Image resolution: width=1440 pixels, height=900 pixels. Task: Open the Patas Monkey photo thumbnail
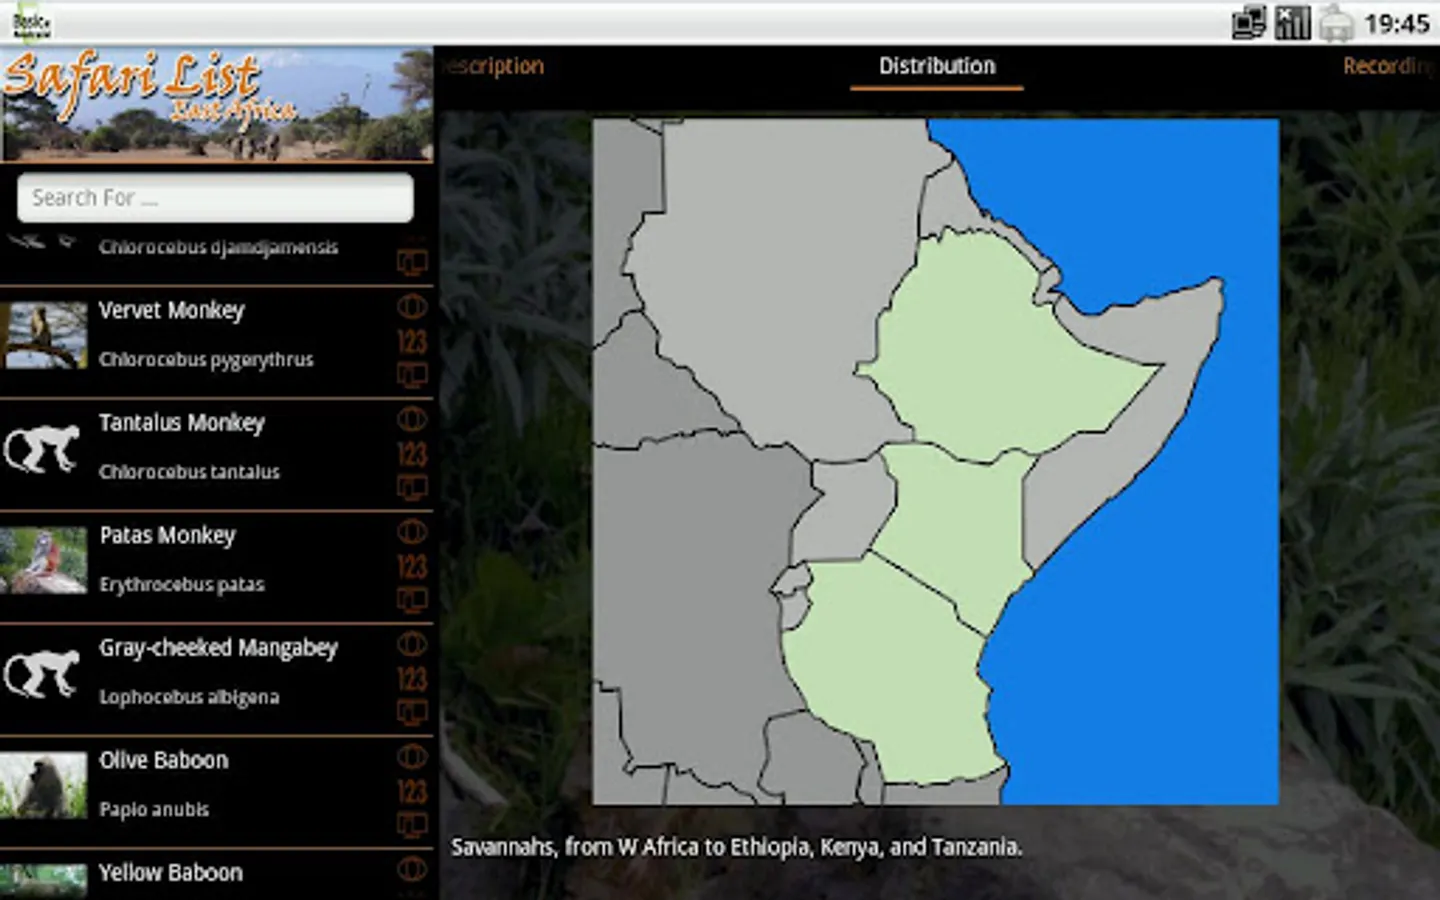click(x=43, y=561)
